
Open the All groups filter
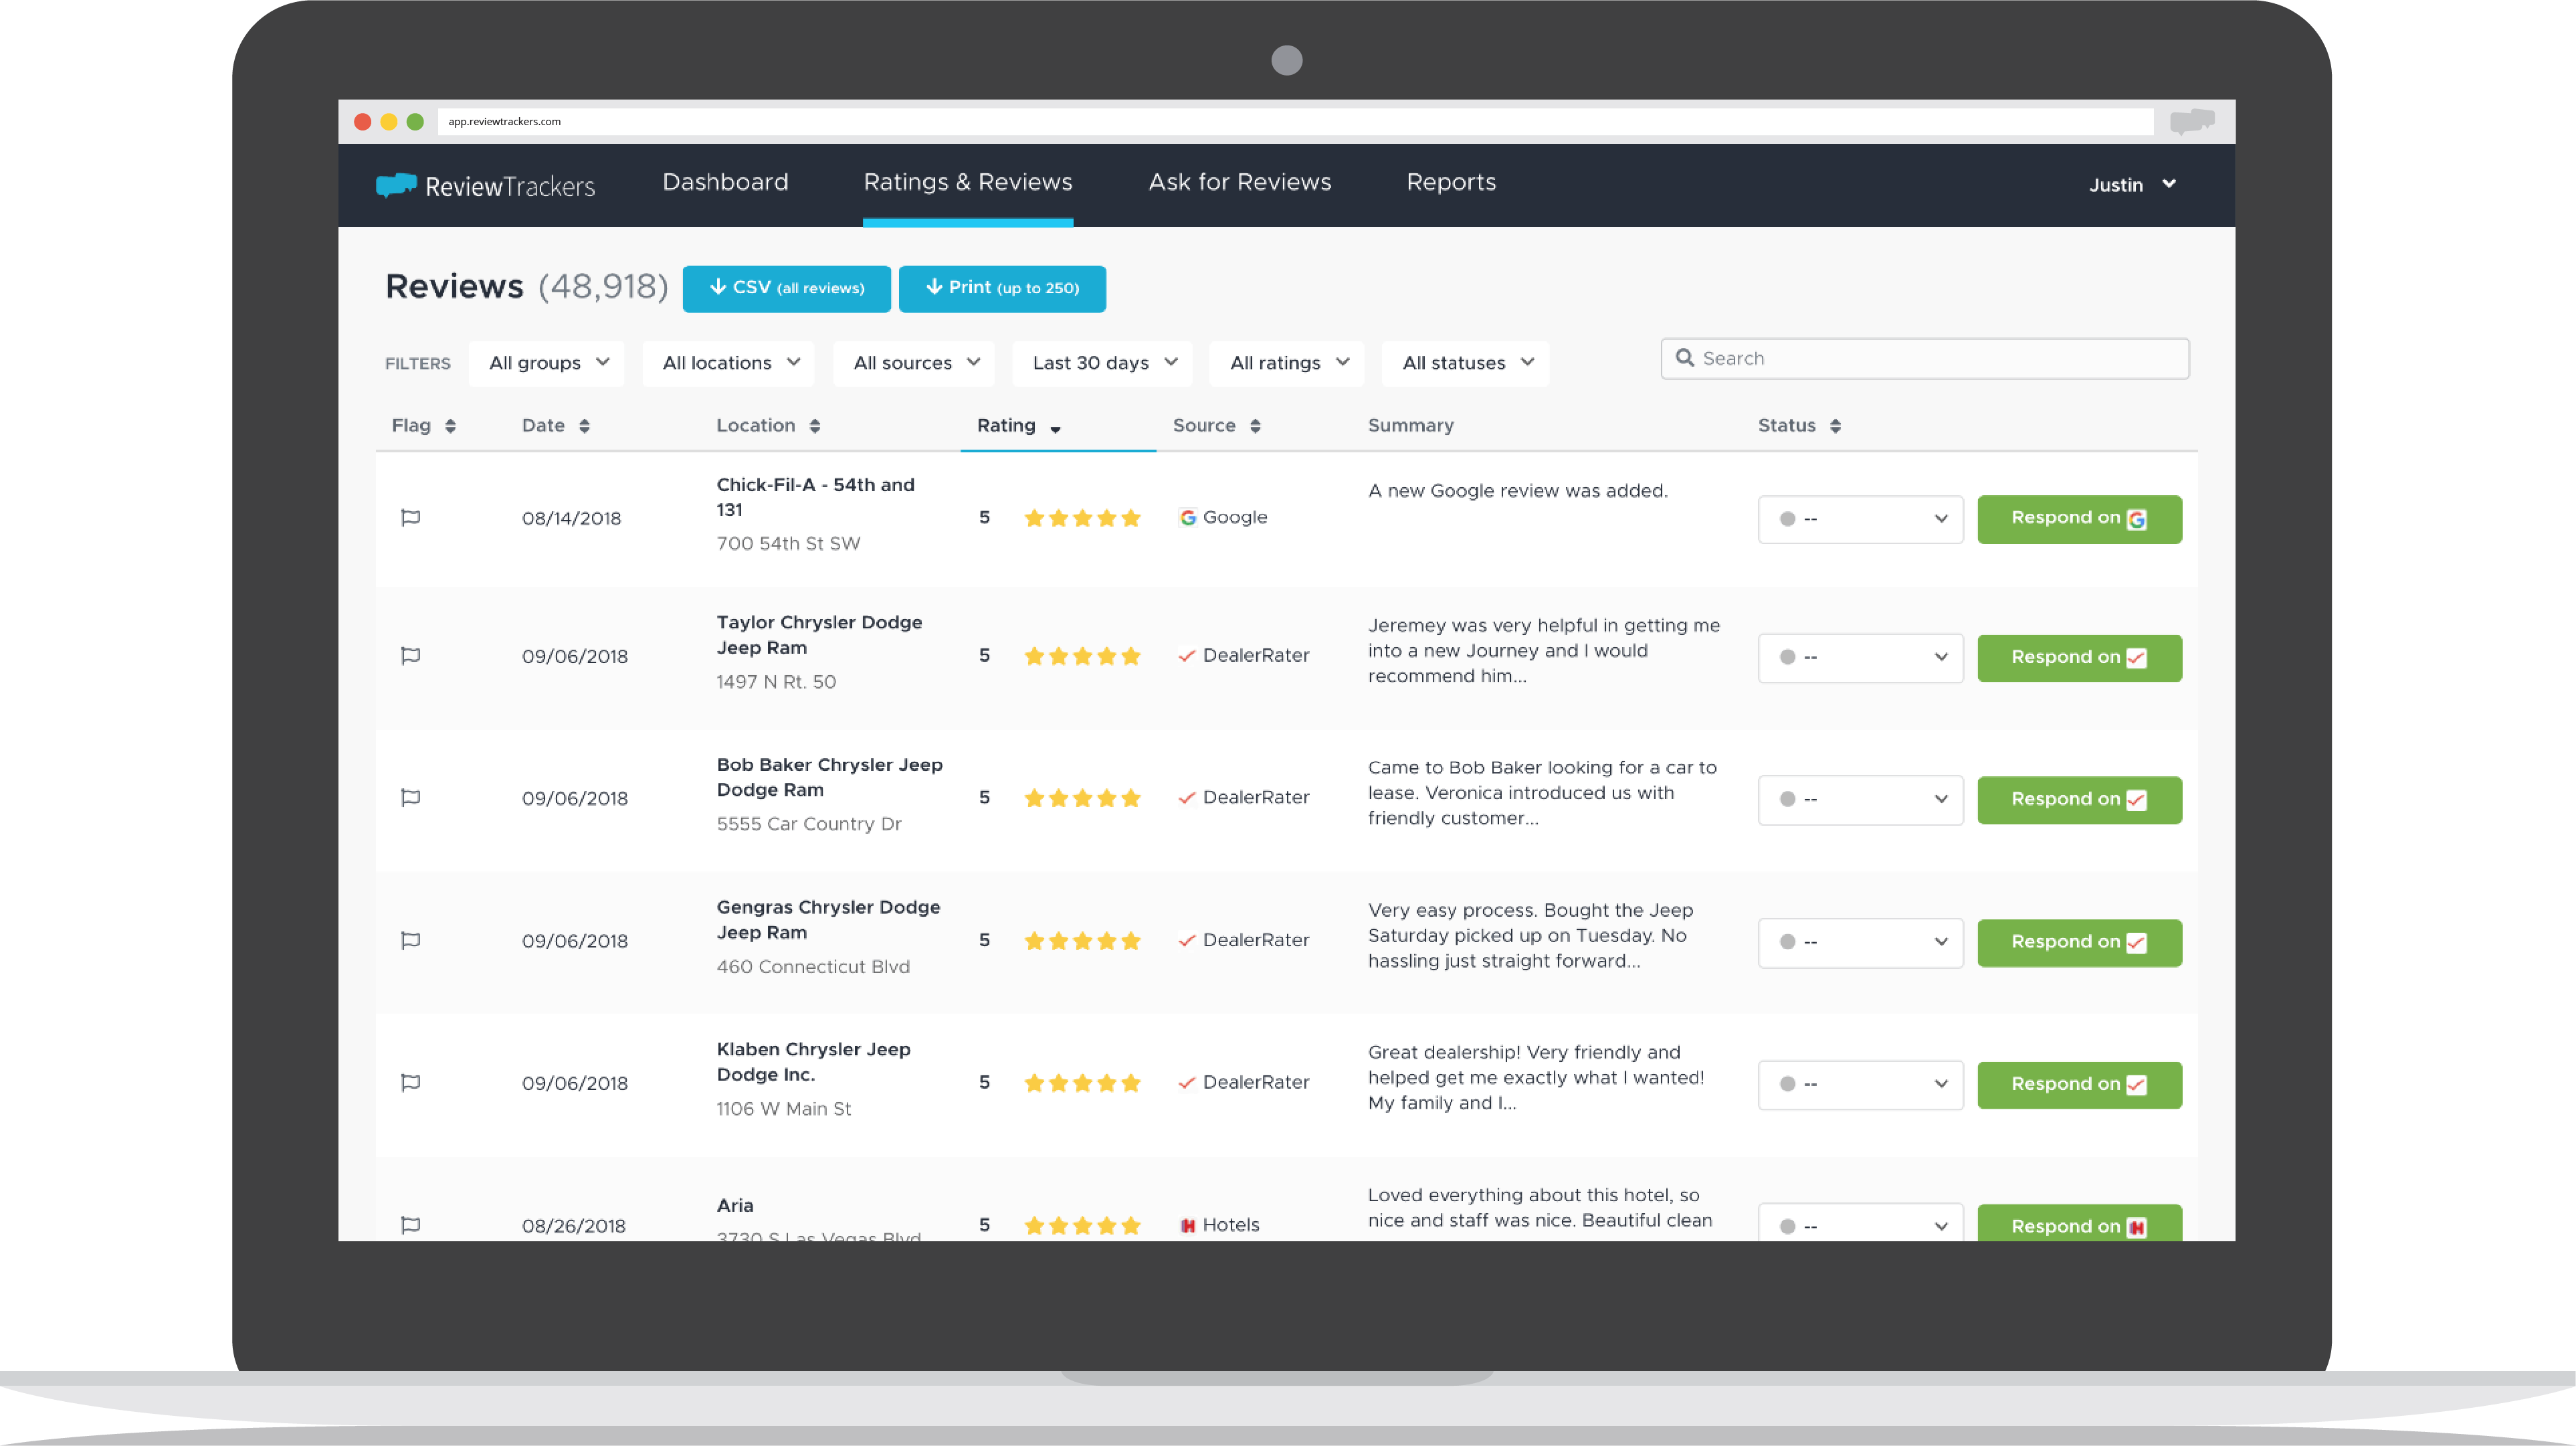pos(547,363)
